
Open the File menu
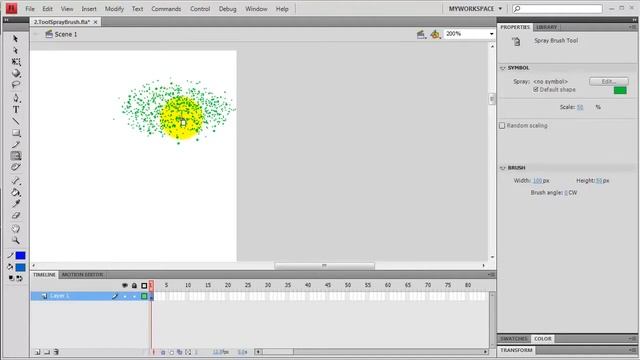30,9
